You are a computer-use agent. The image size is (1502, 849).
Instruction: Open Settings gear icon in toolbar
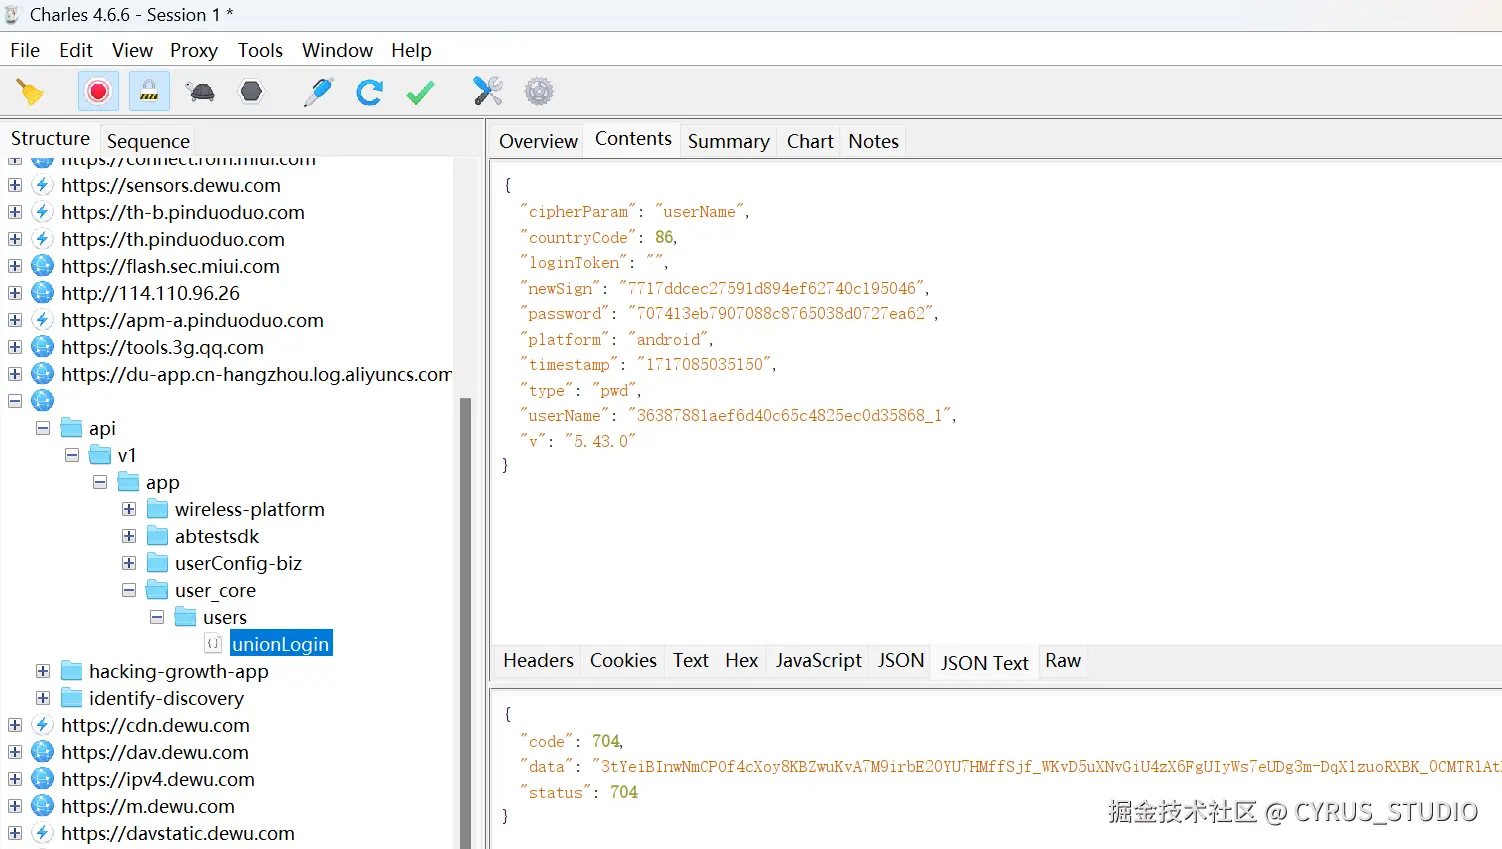tap(539, 92)
